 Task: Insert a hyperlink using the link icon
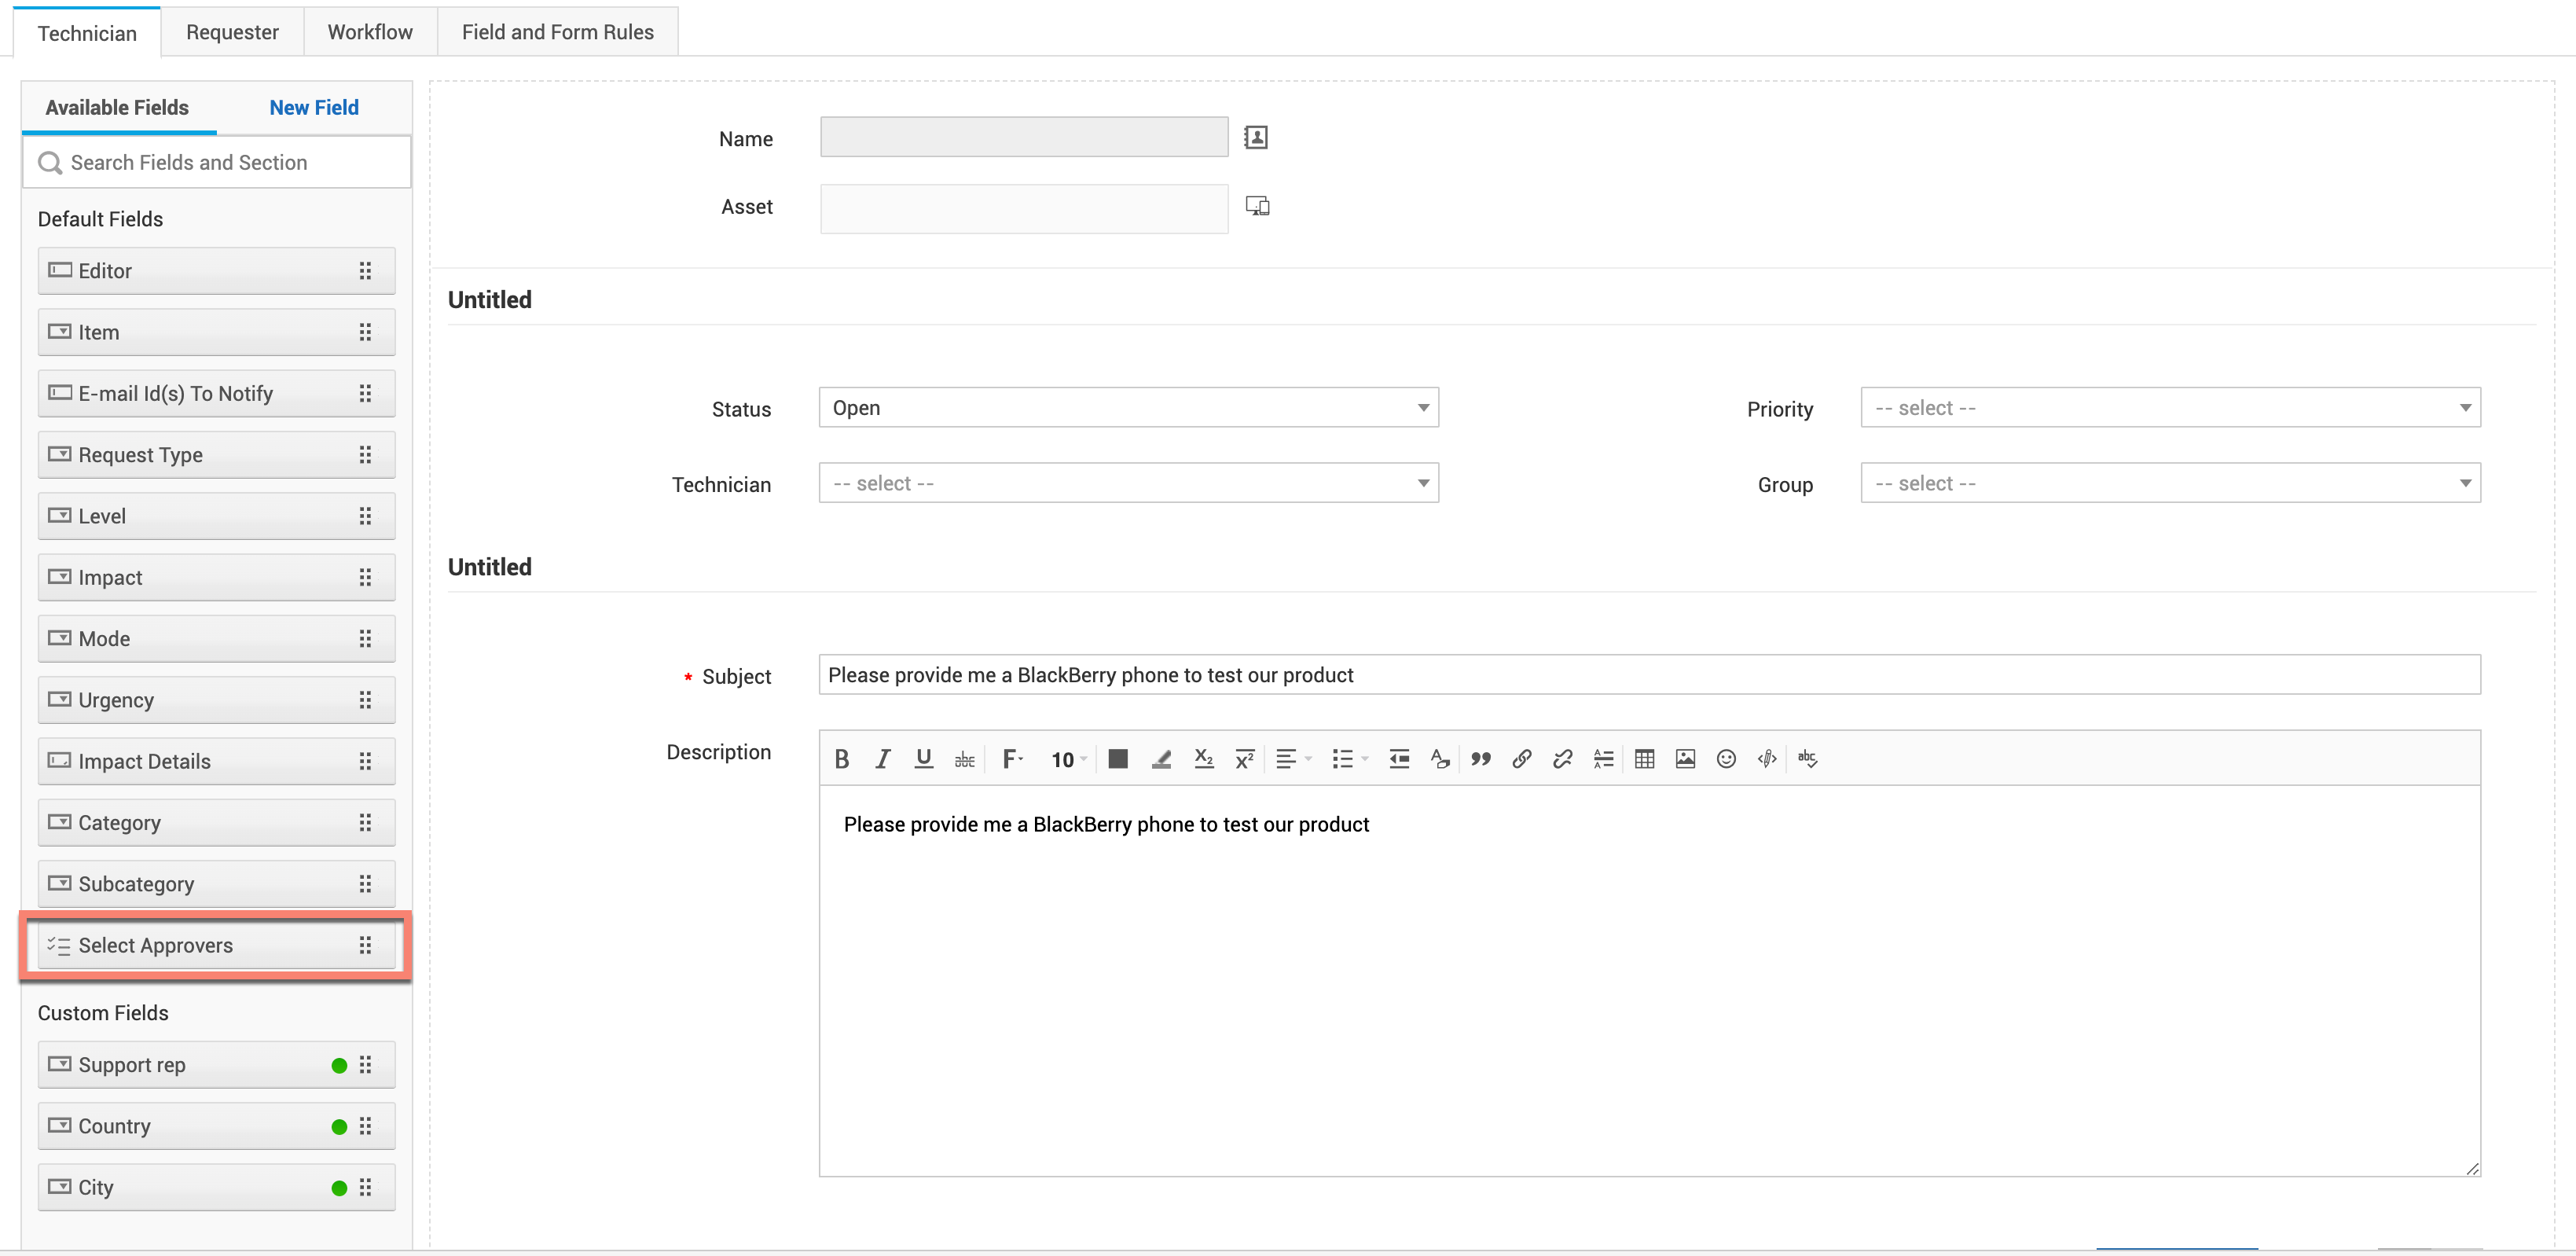coord(1521,759)
